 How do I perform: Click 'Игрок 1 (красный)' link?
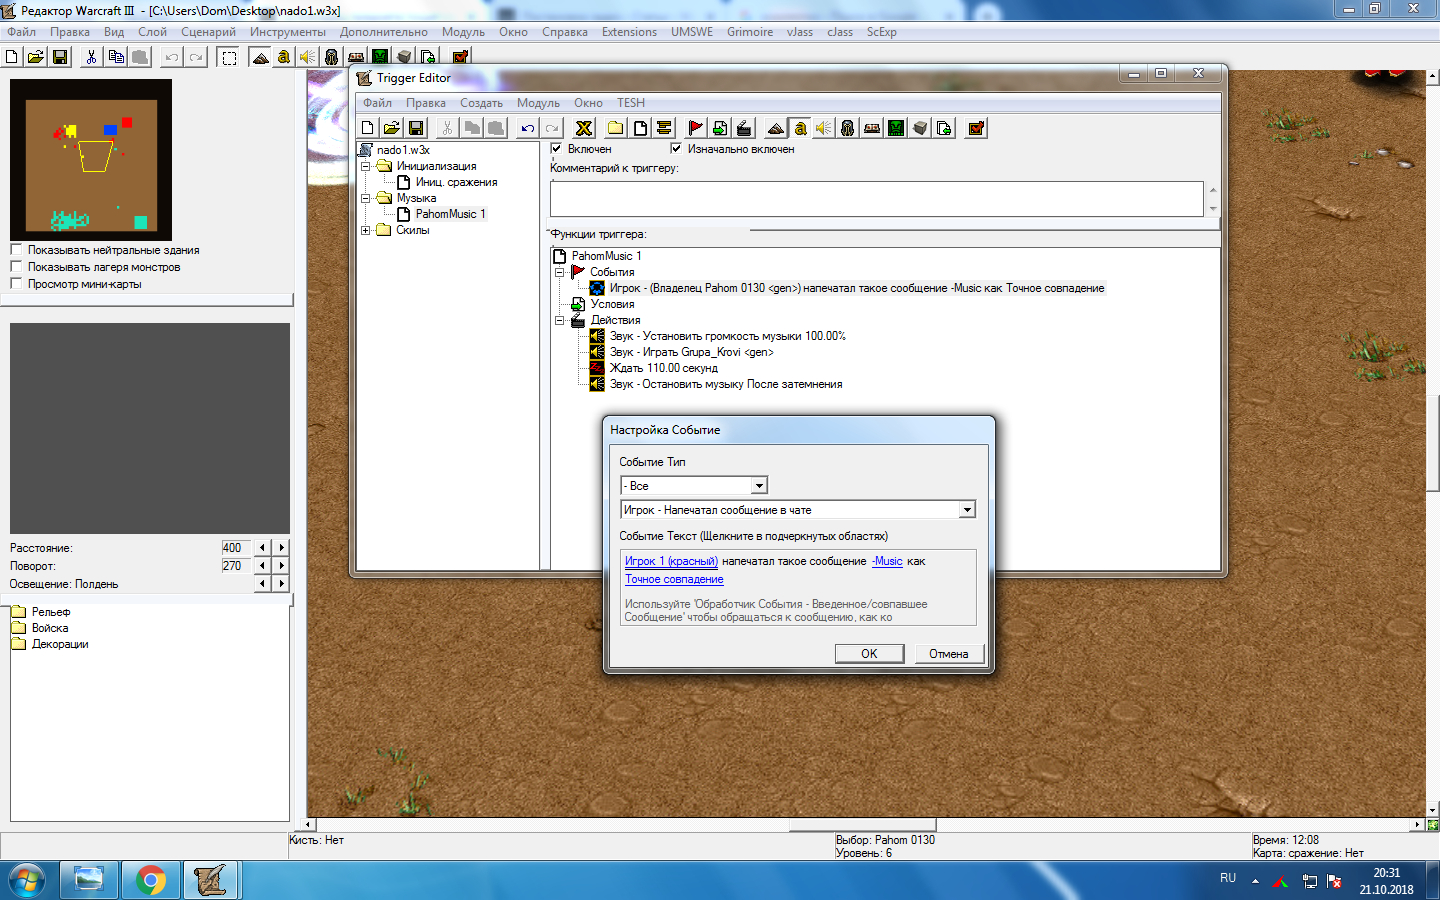coord(671,561)
